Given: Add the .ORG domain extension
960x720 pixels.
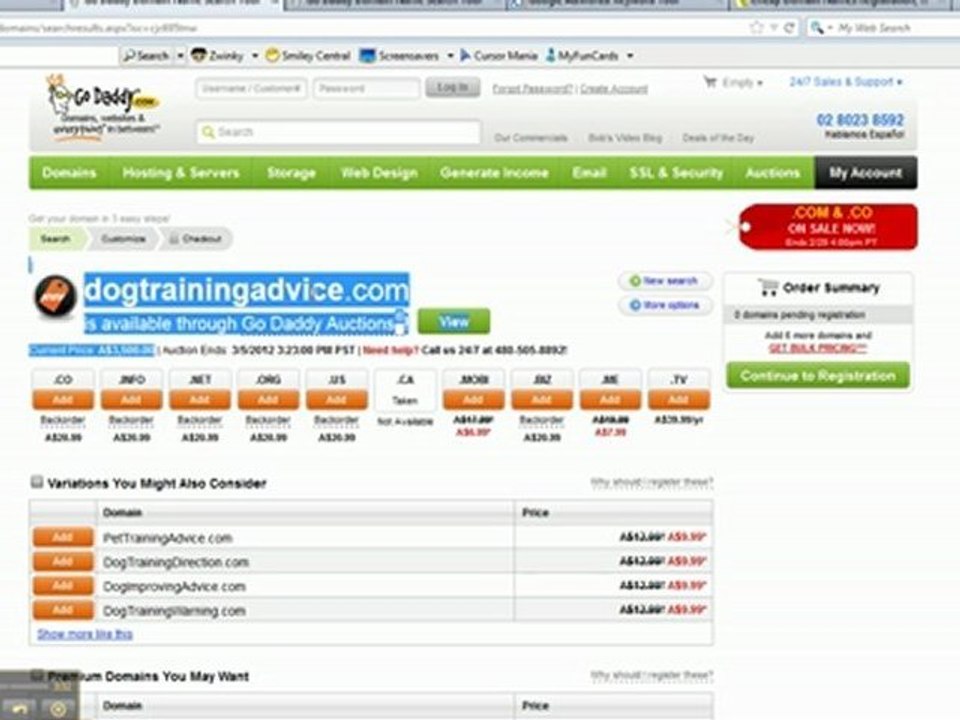Looking at the screenshot, I should 268,400.
